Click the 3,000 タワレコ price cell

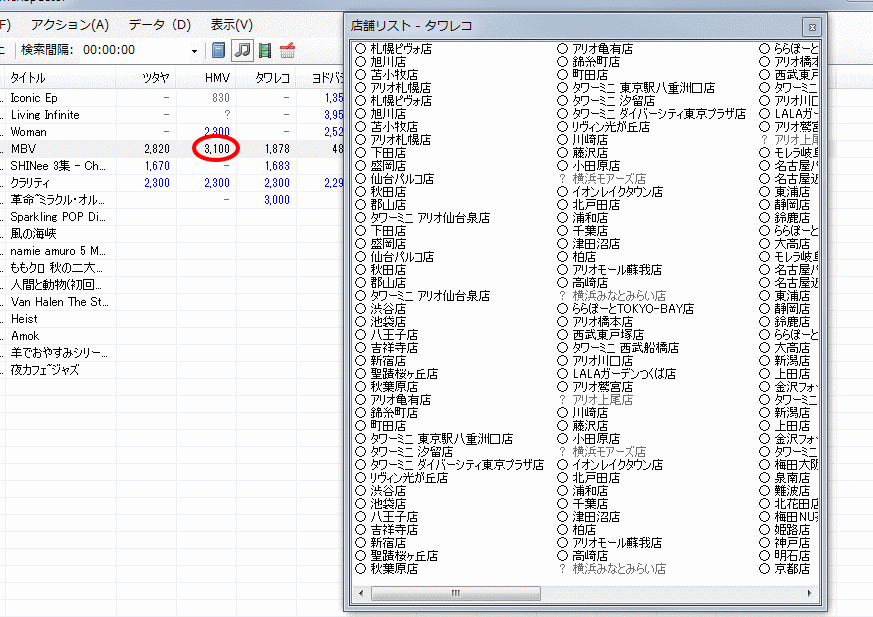pyautogui.click(x=277, y=200)
